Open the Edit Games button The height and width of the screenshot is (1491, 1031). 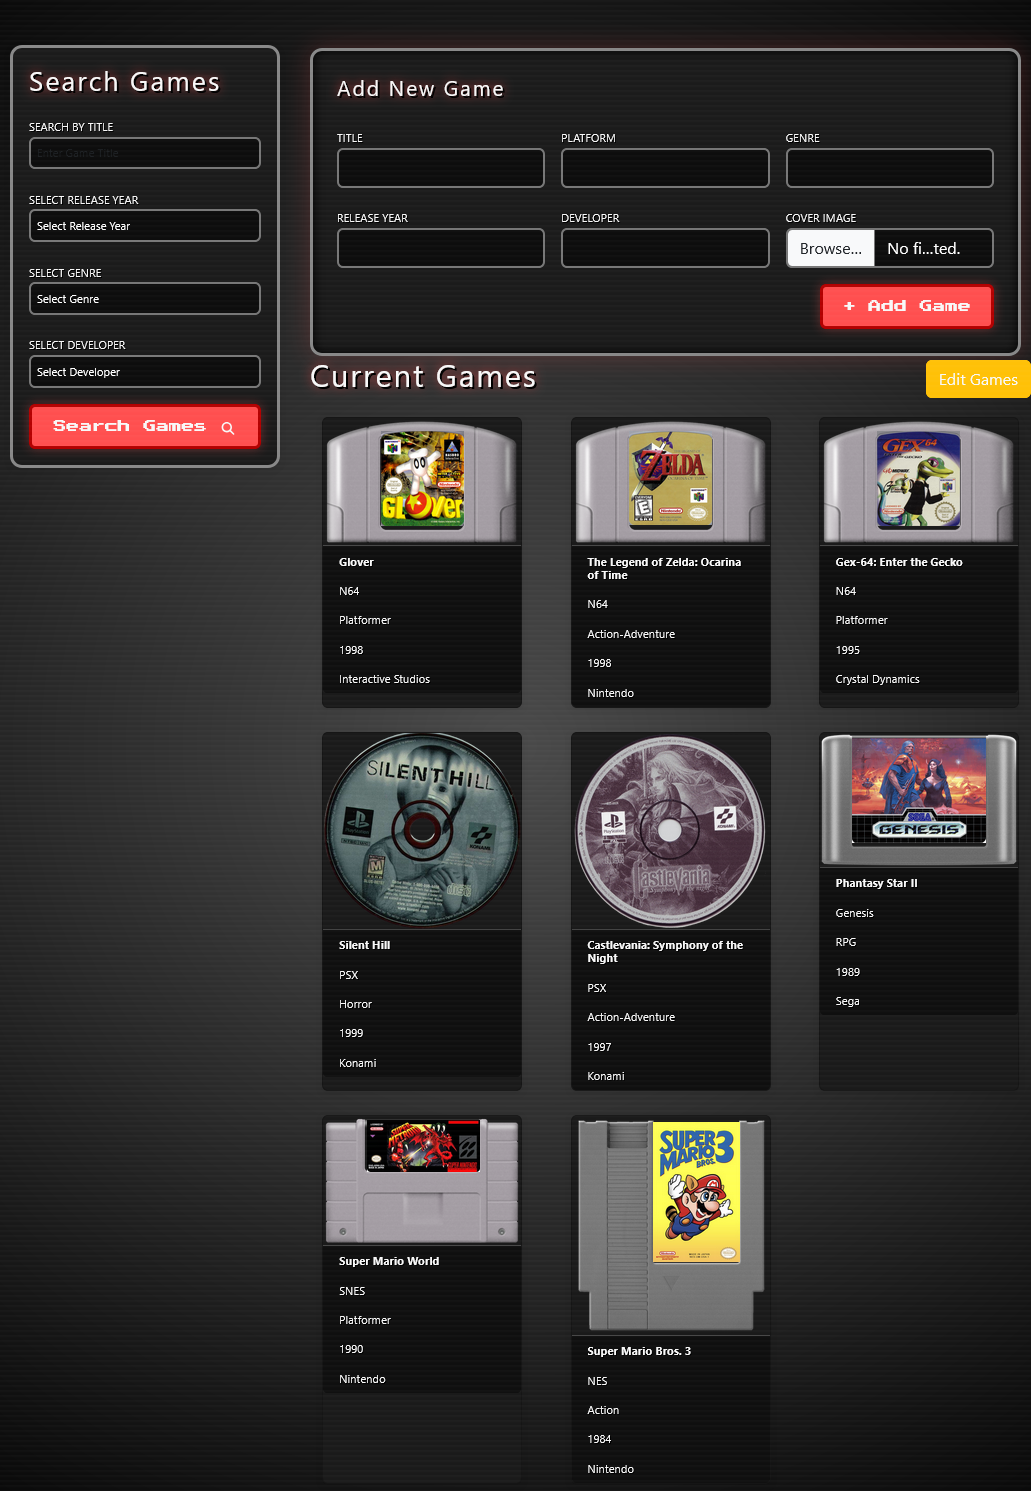click(978, 379)
